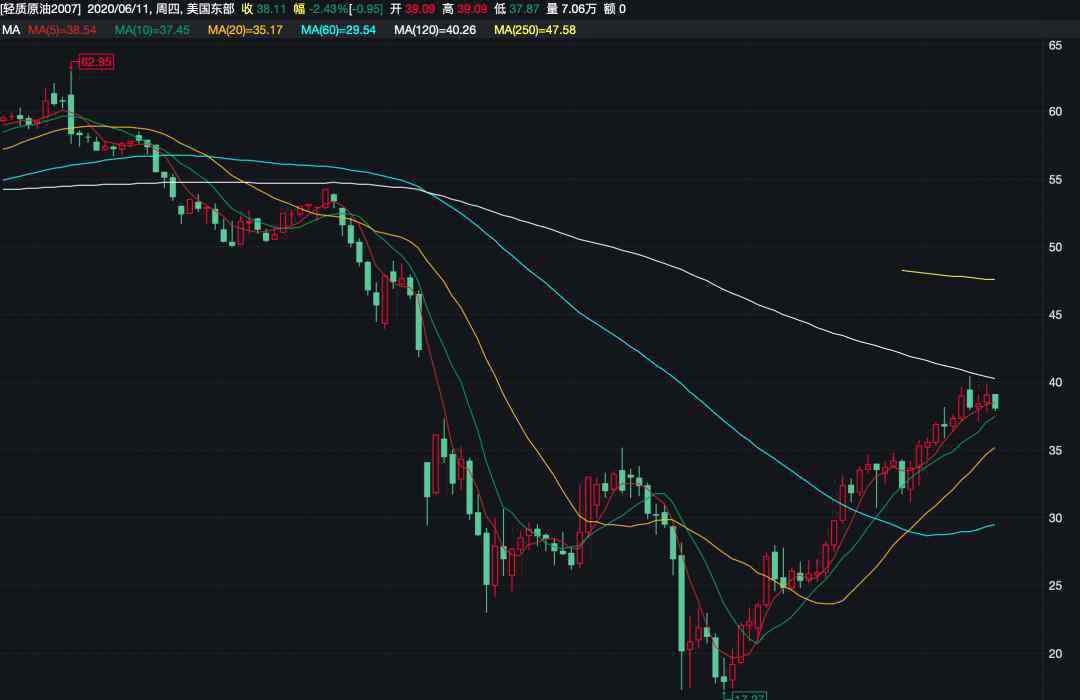Click the open price 39.09 value
Image resolution: width=1080 pixels, height=700 pixels.
tap(419, 9)
